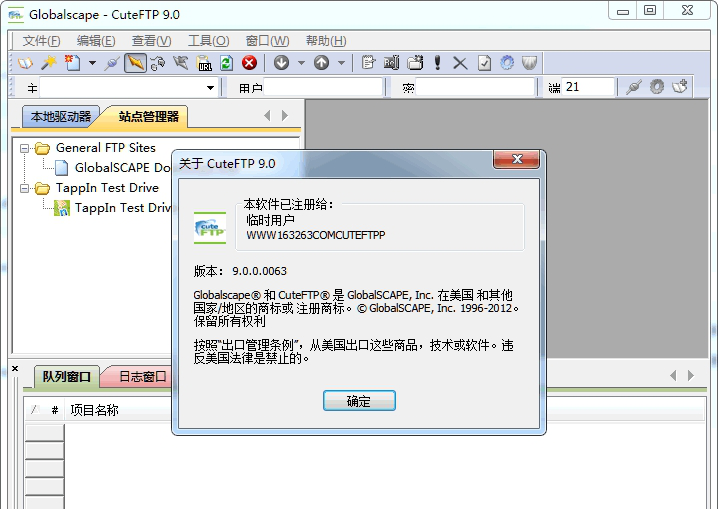Close the bottom queue pane via X
Image resolution: width=718 pixels, height=529 pixels.
tap(15, 368)
